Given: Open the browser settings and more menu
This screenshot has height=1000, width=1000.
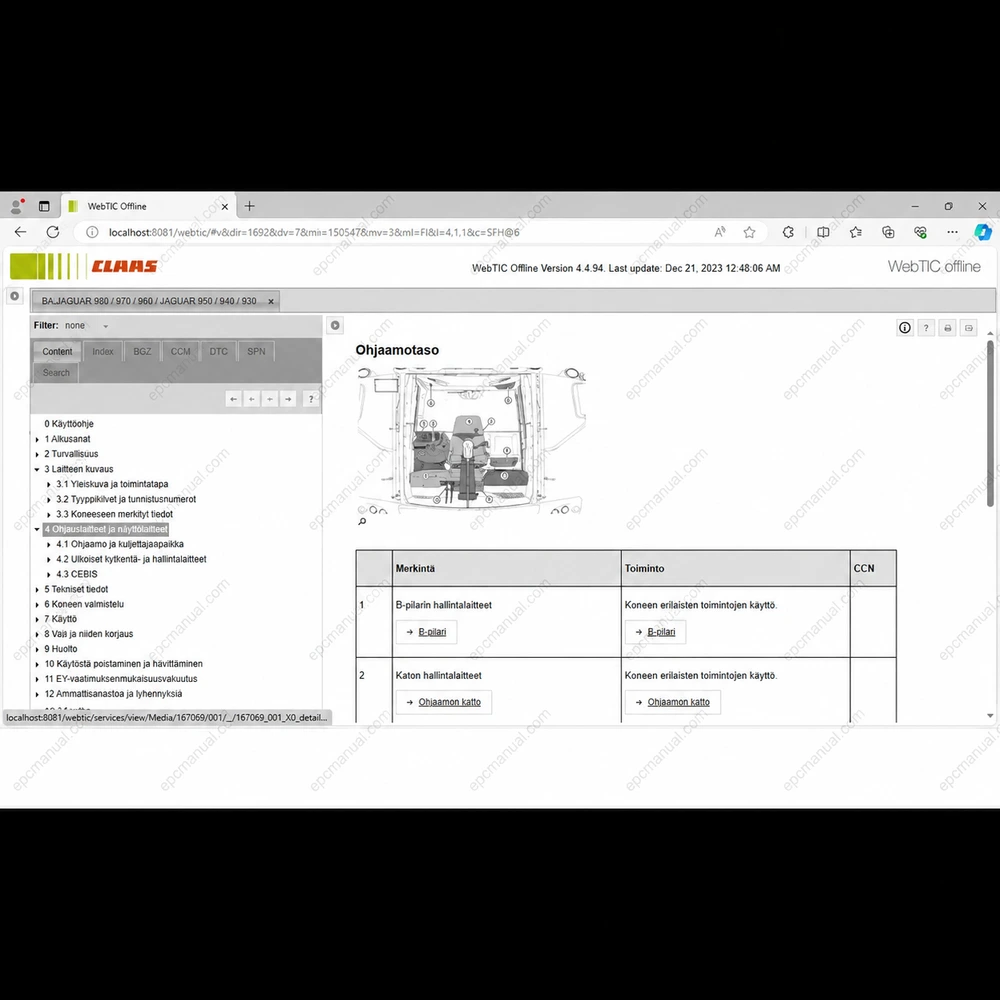Looking at the screenshot, I should coord(952,232).
